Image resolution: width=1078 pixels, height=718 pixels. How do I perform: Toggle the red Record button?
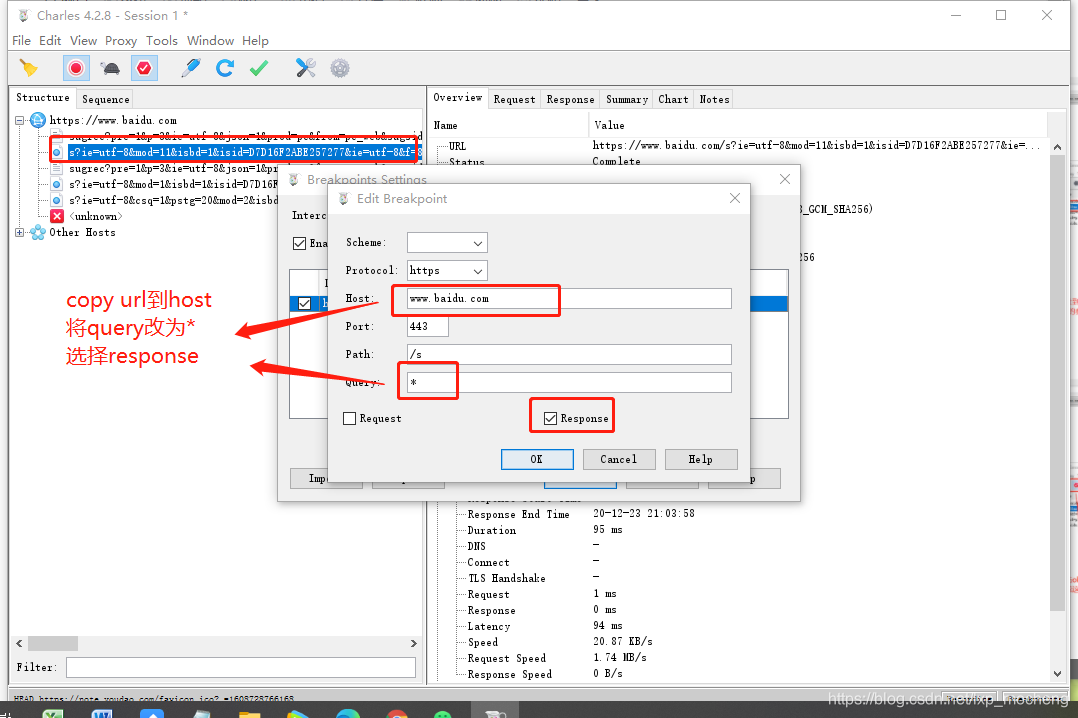pyautogui.click(x=76, y=68)
